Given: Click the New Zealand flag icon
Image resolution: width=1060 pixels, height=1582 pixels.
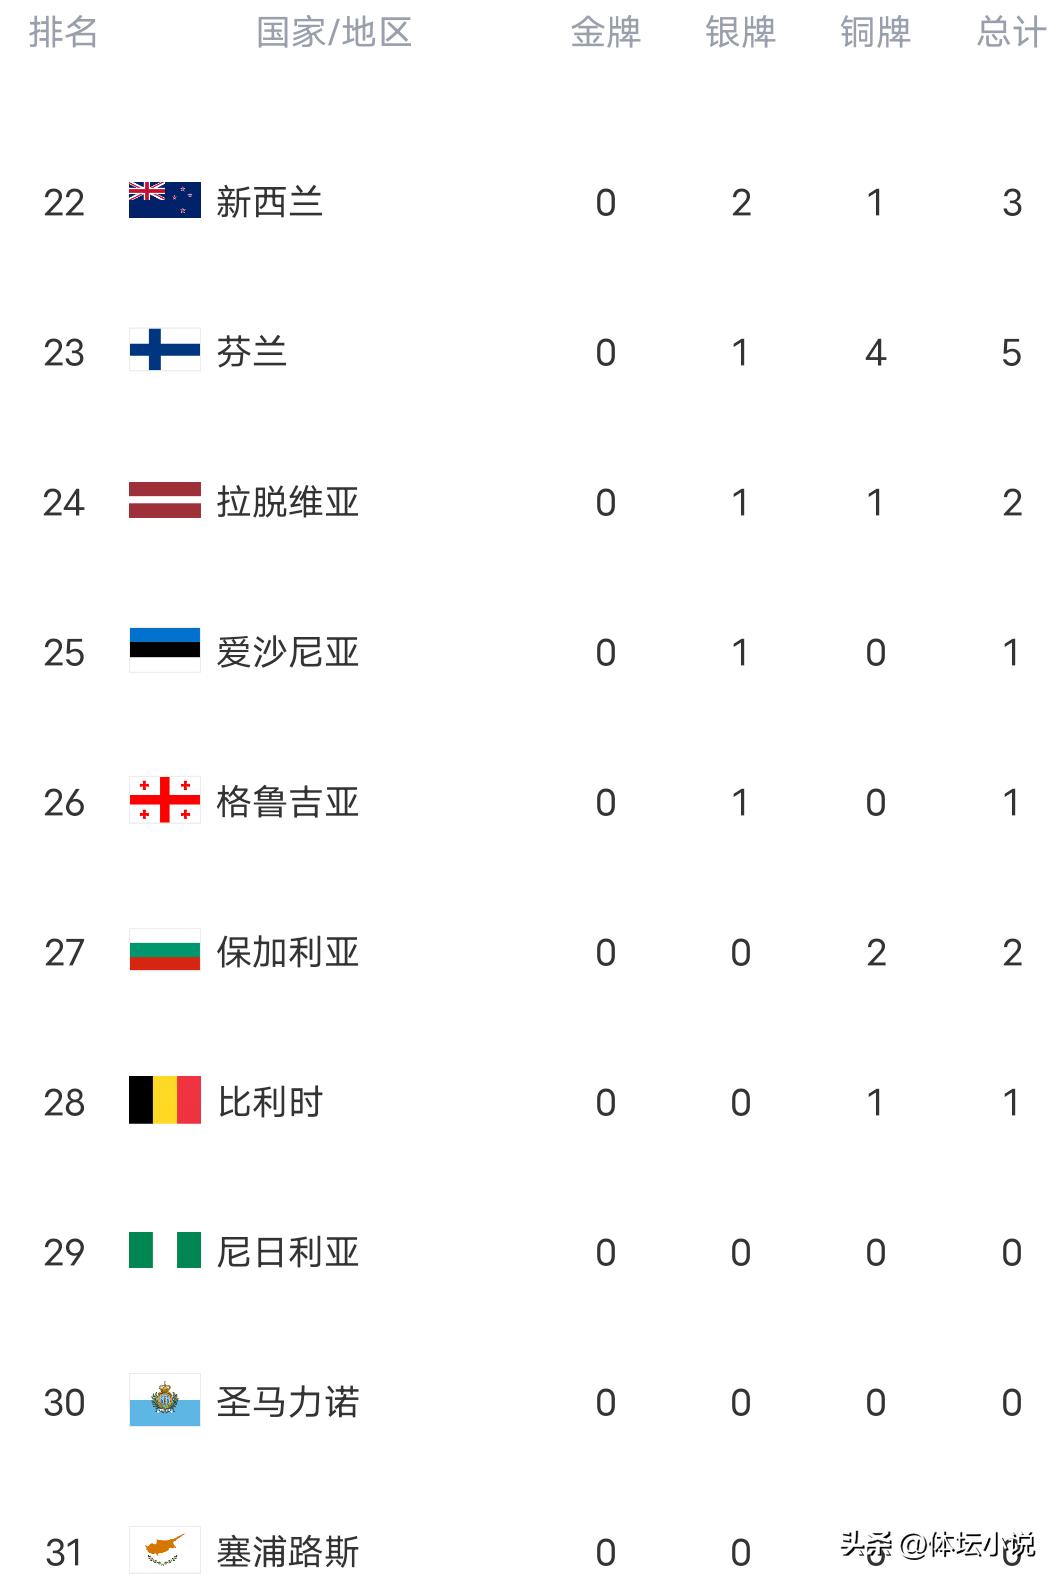Looking at the screenshot, I should point(165,201).
